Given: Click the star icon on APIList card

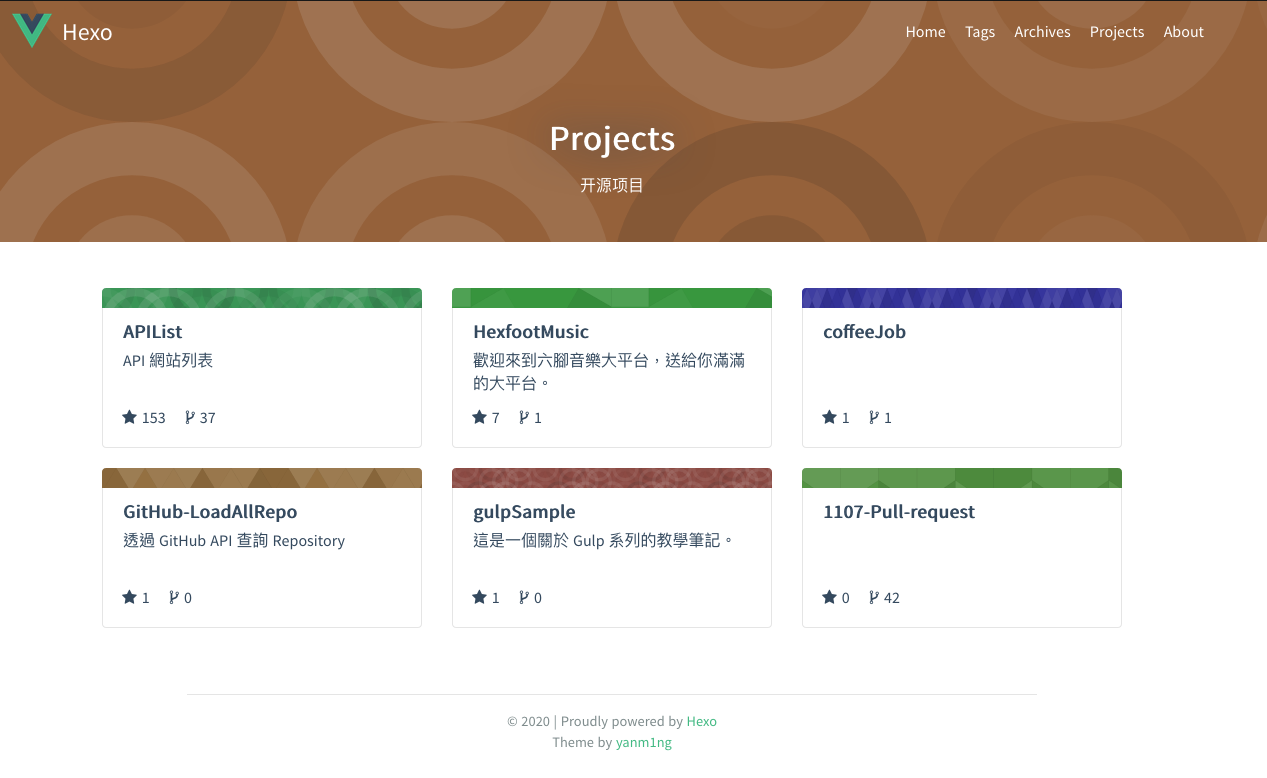Looking at the screenshot, I should [130, 417].
